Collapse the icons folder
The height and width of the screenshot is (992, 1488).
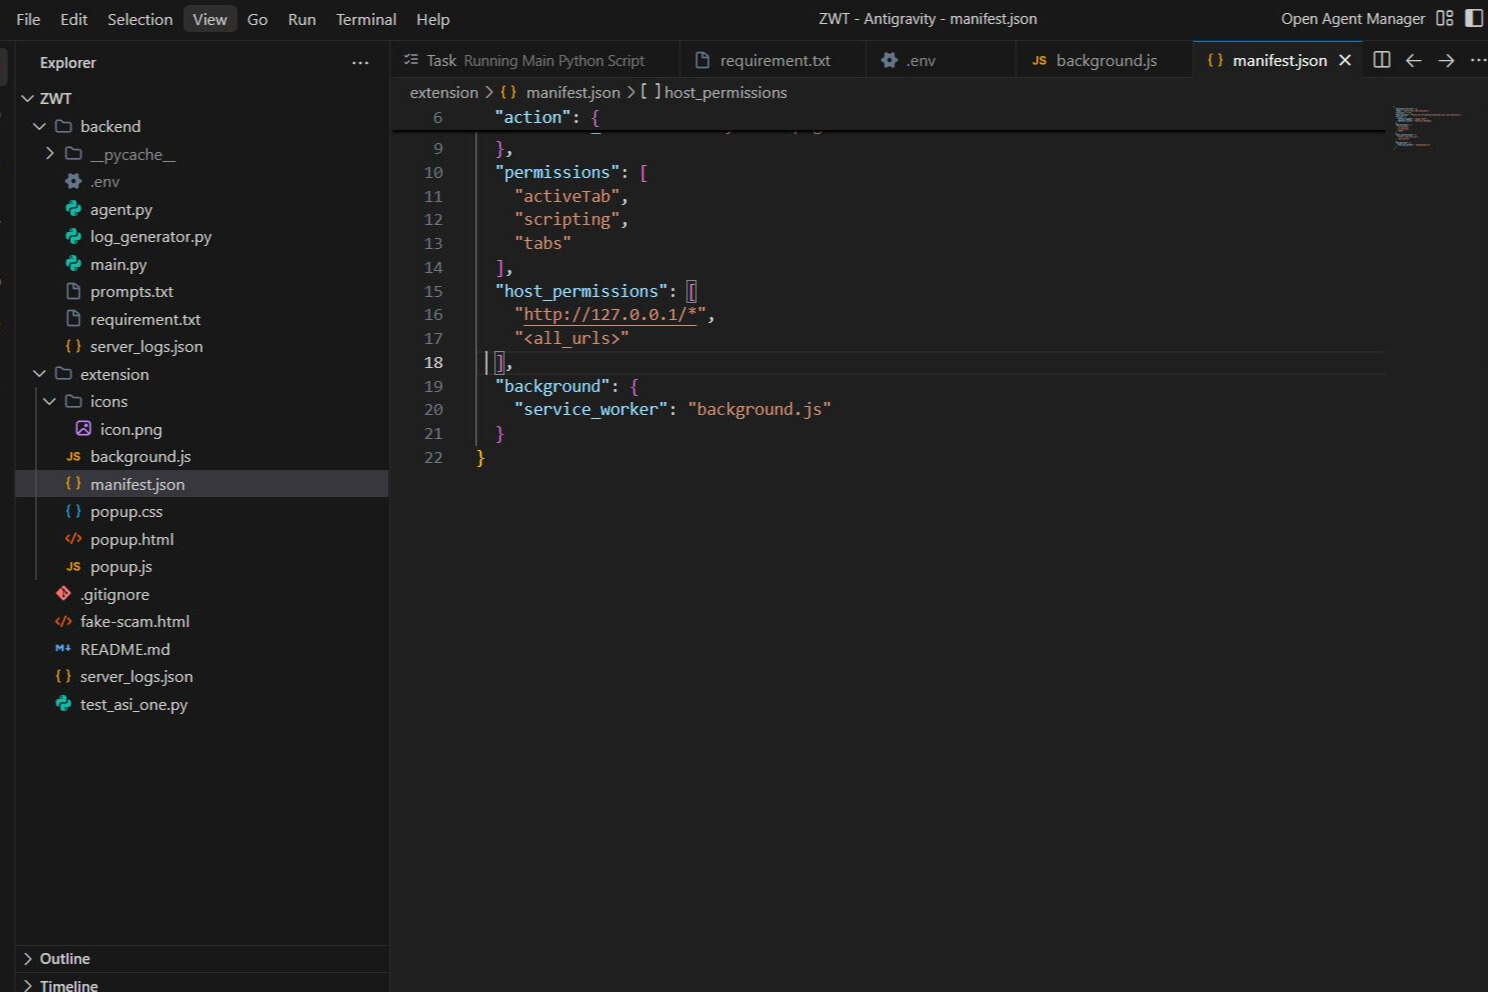click(50, 401)
